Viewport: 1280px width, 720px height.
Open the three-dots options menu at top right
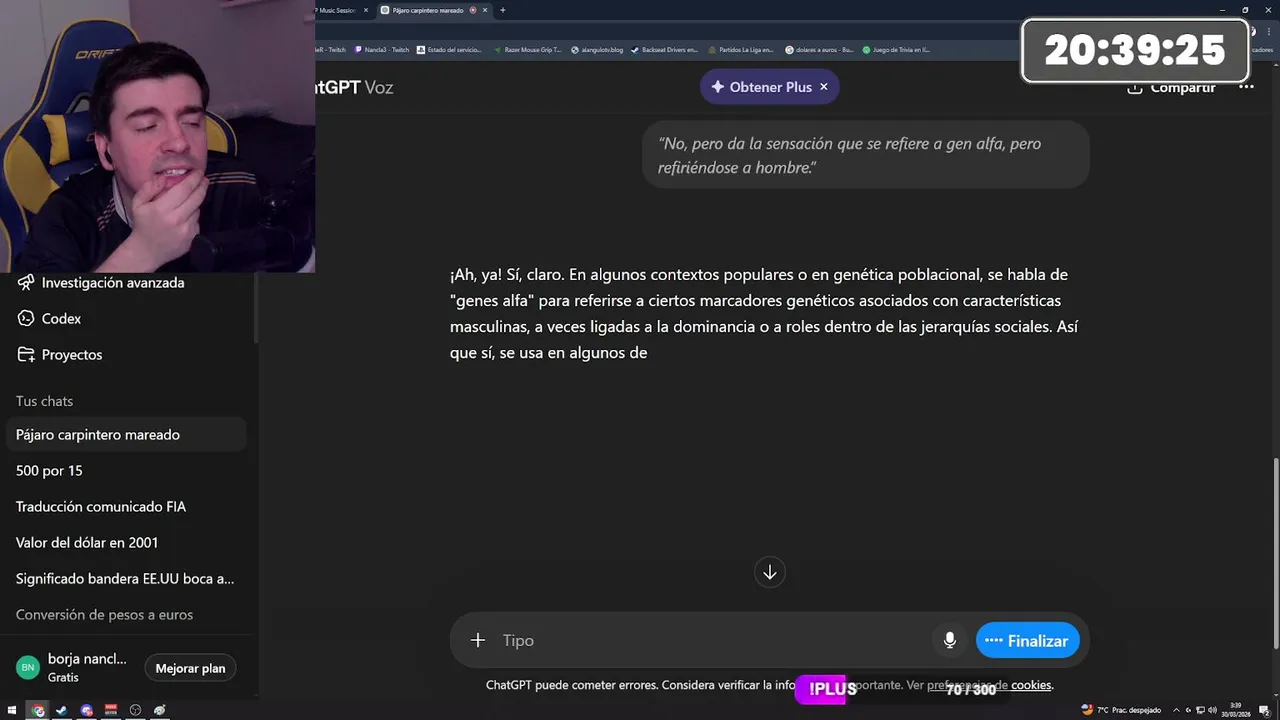(x=1246, y=87)
